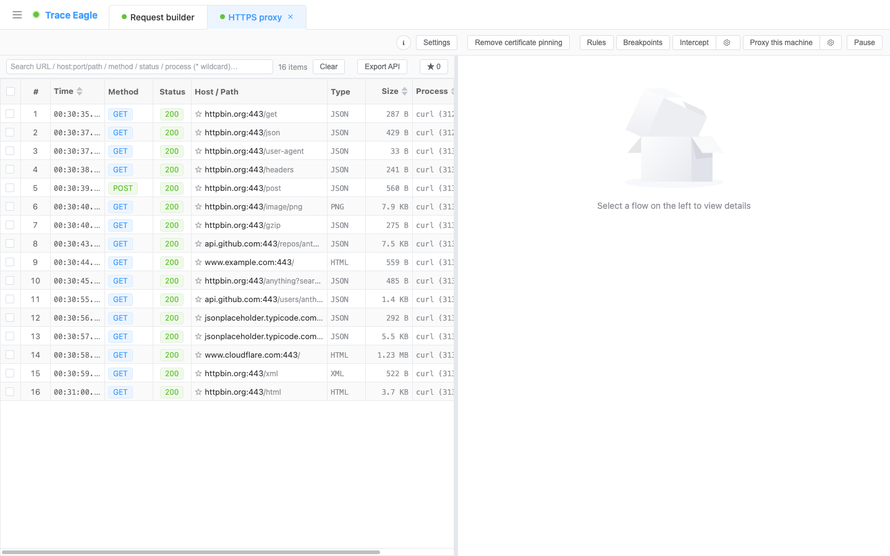This screenshot has height=556, width=890.
Task: Star the www.example.com:443 flow
Action: 198,262
